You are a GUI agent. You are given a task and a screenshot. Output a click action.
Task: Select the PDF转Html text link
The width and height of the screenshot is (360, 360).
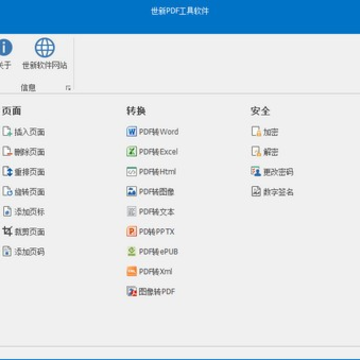click(157, 172)
